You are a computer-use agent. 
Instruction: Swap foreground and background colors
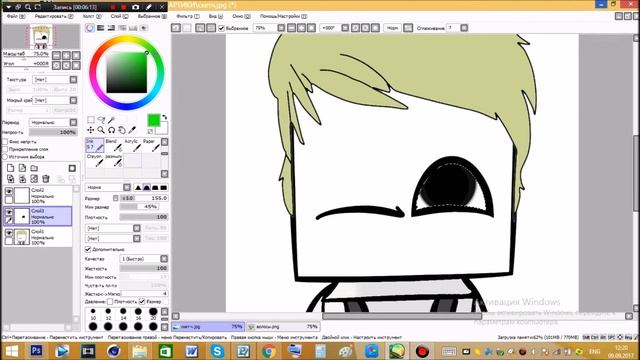click(164, 117)
